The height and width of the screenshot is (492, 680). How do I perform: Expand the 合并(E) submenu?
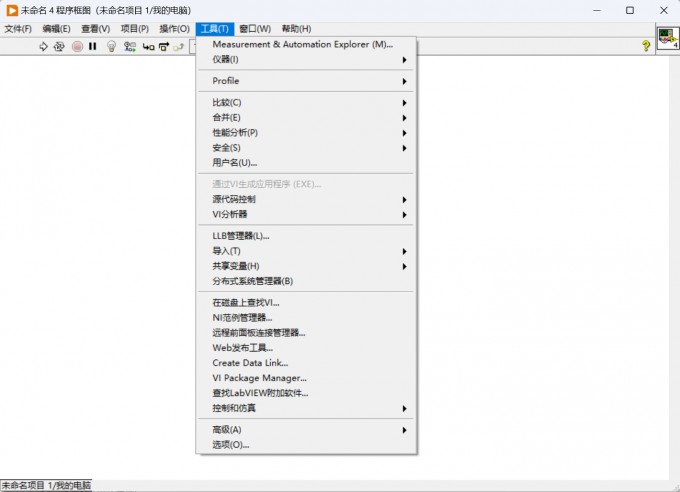tap(306, 118)
